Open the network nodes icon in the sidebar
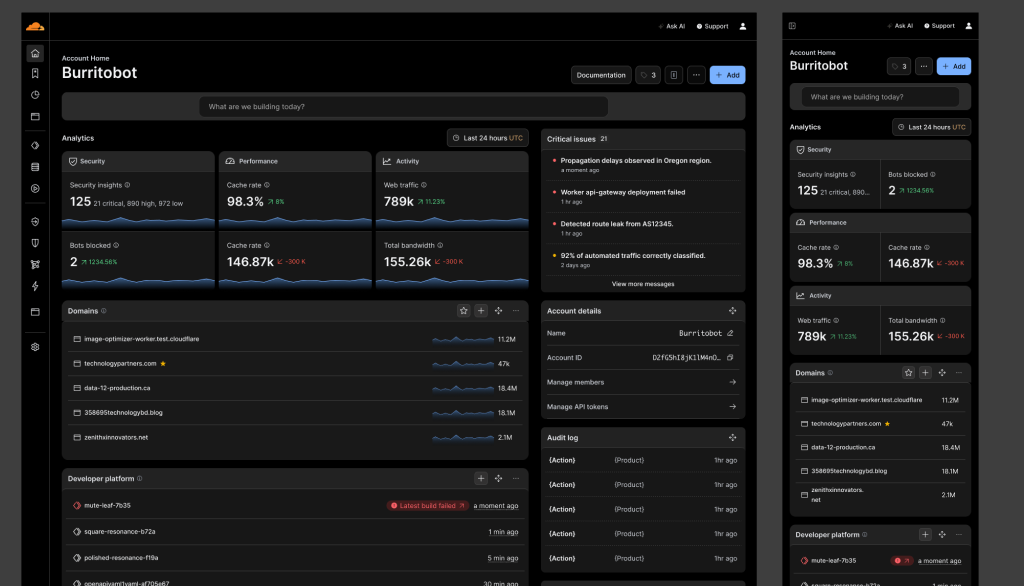1024x586 pixels. pos(35,265)
